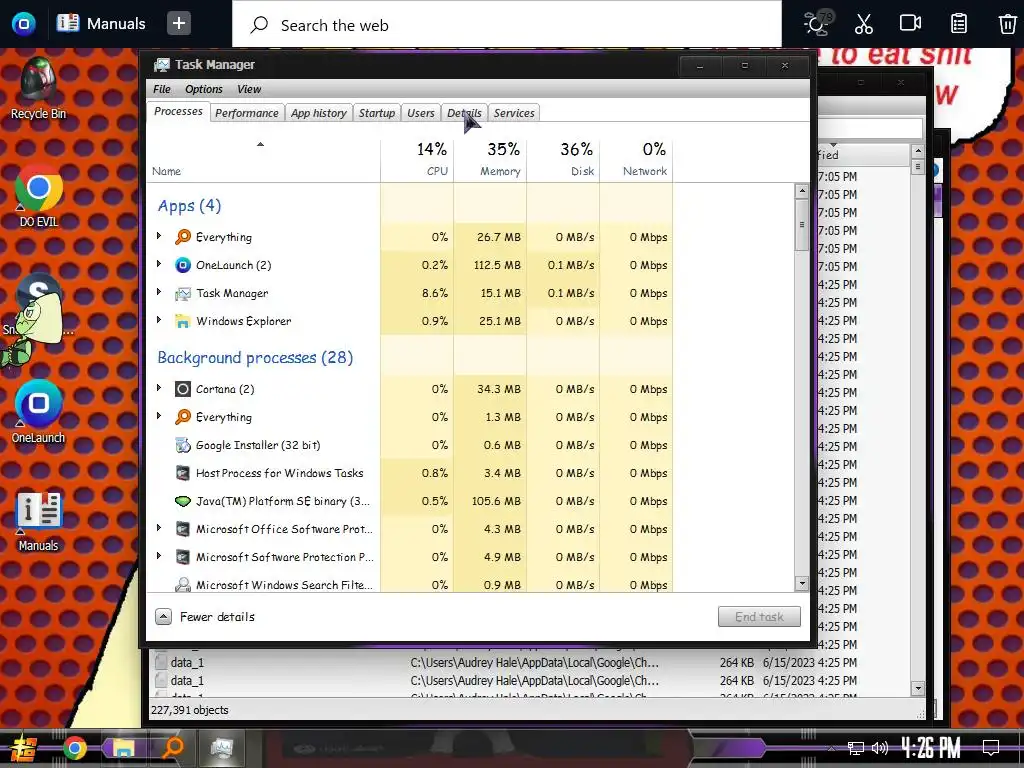
Task: Switch to the Startup tab
Action: 377,113
